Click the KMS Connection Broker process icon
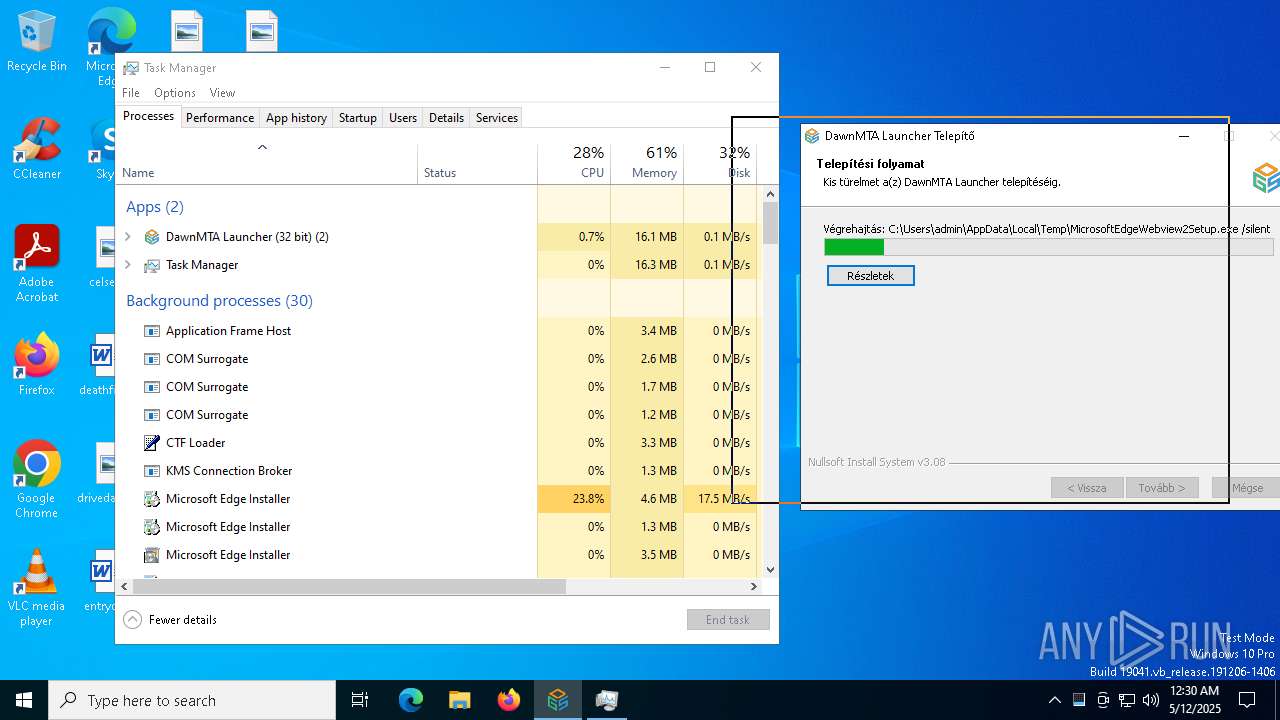1280x720 pixels. point(152,471)
